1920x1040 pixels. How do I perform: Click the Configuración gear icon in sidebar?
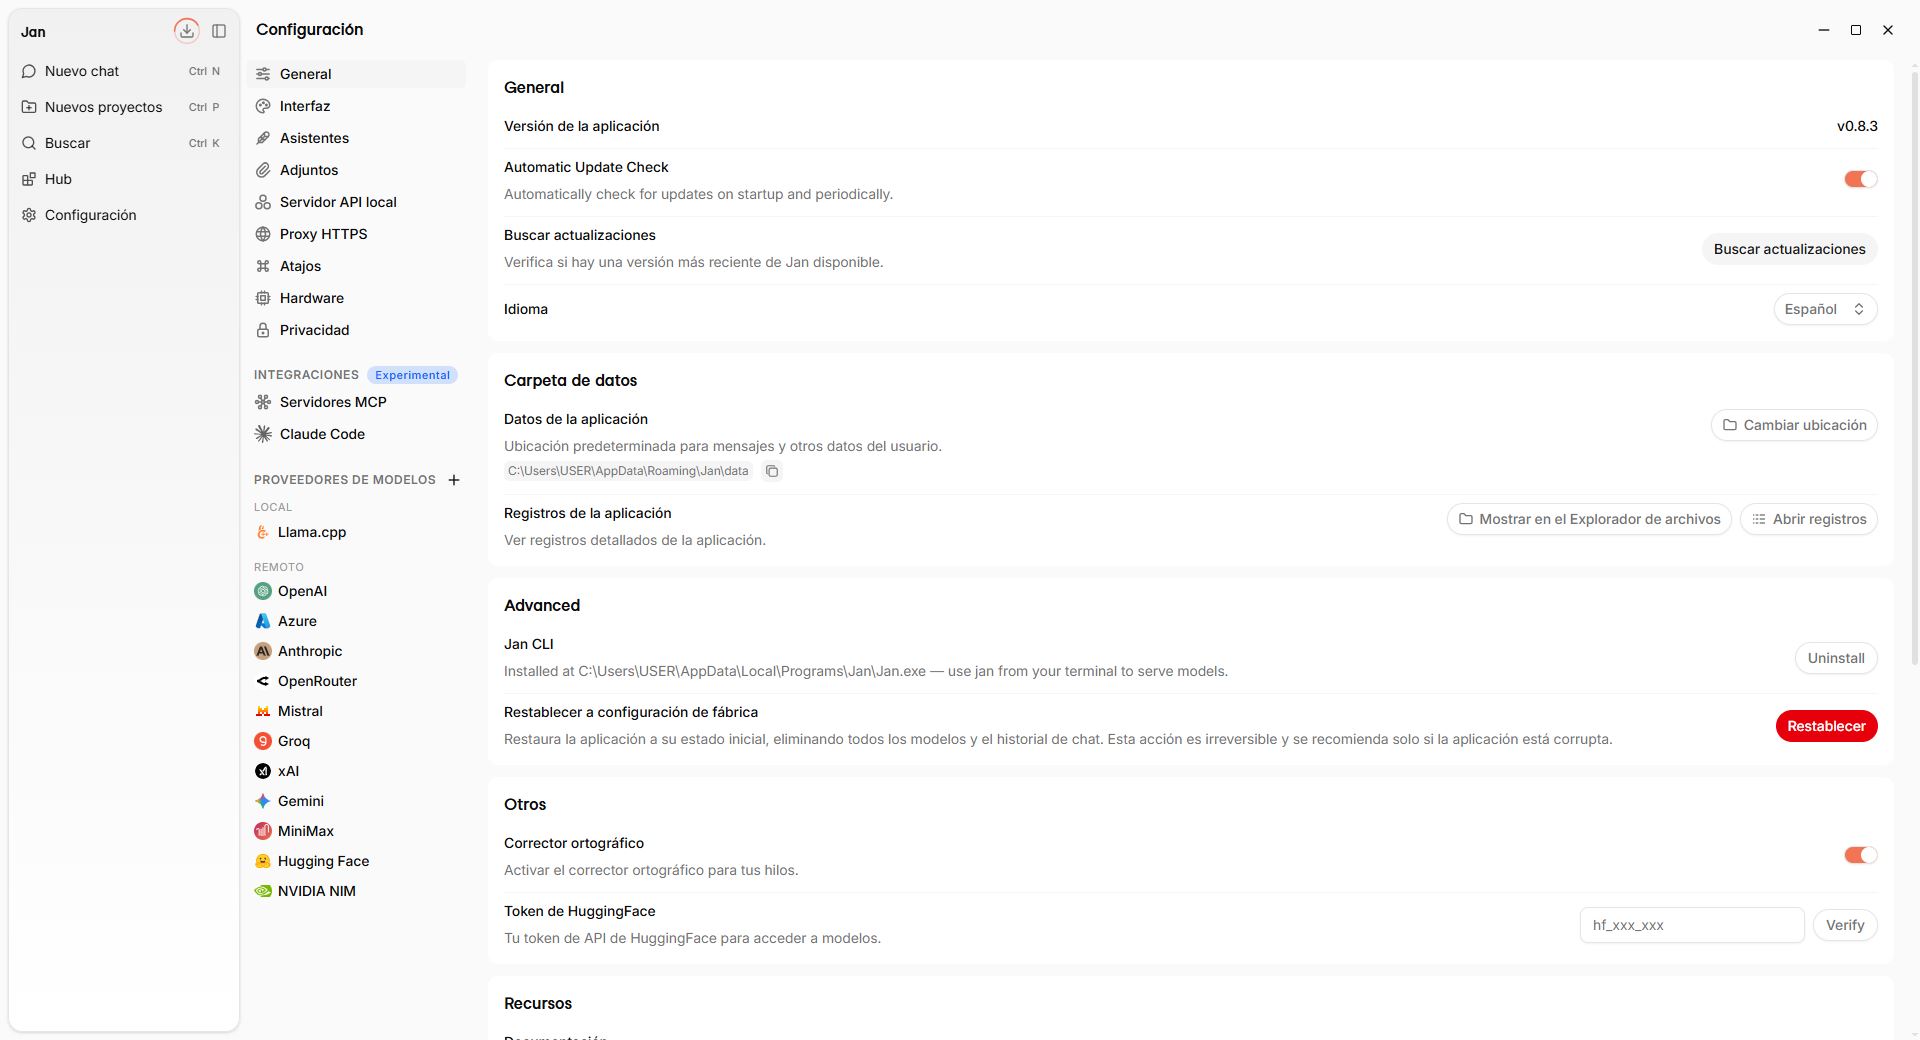click(x=29, y=215)
